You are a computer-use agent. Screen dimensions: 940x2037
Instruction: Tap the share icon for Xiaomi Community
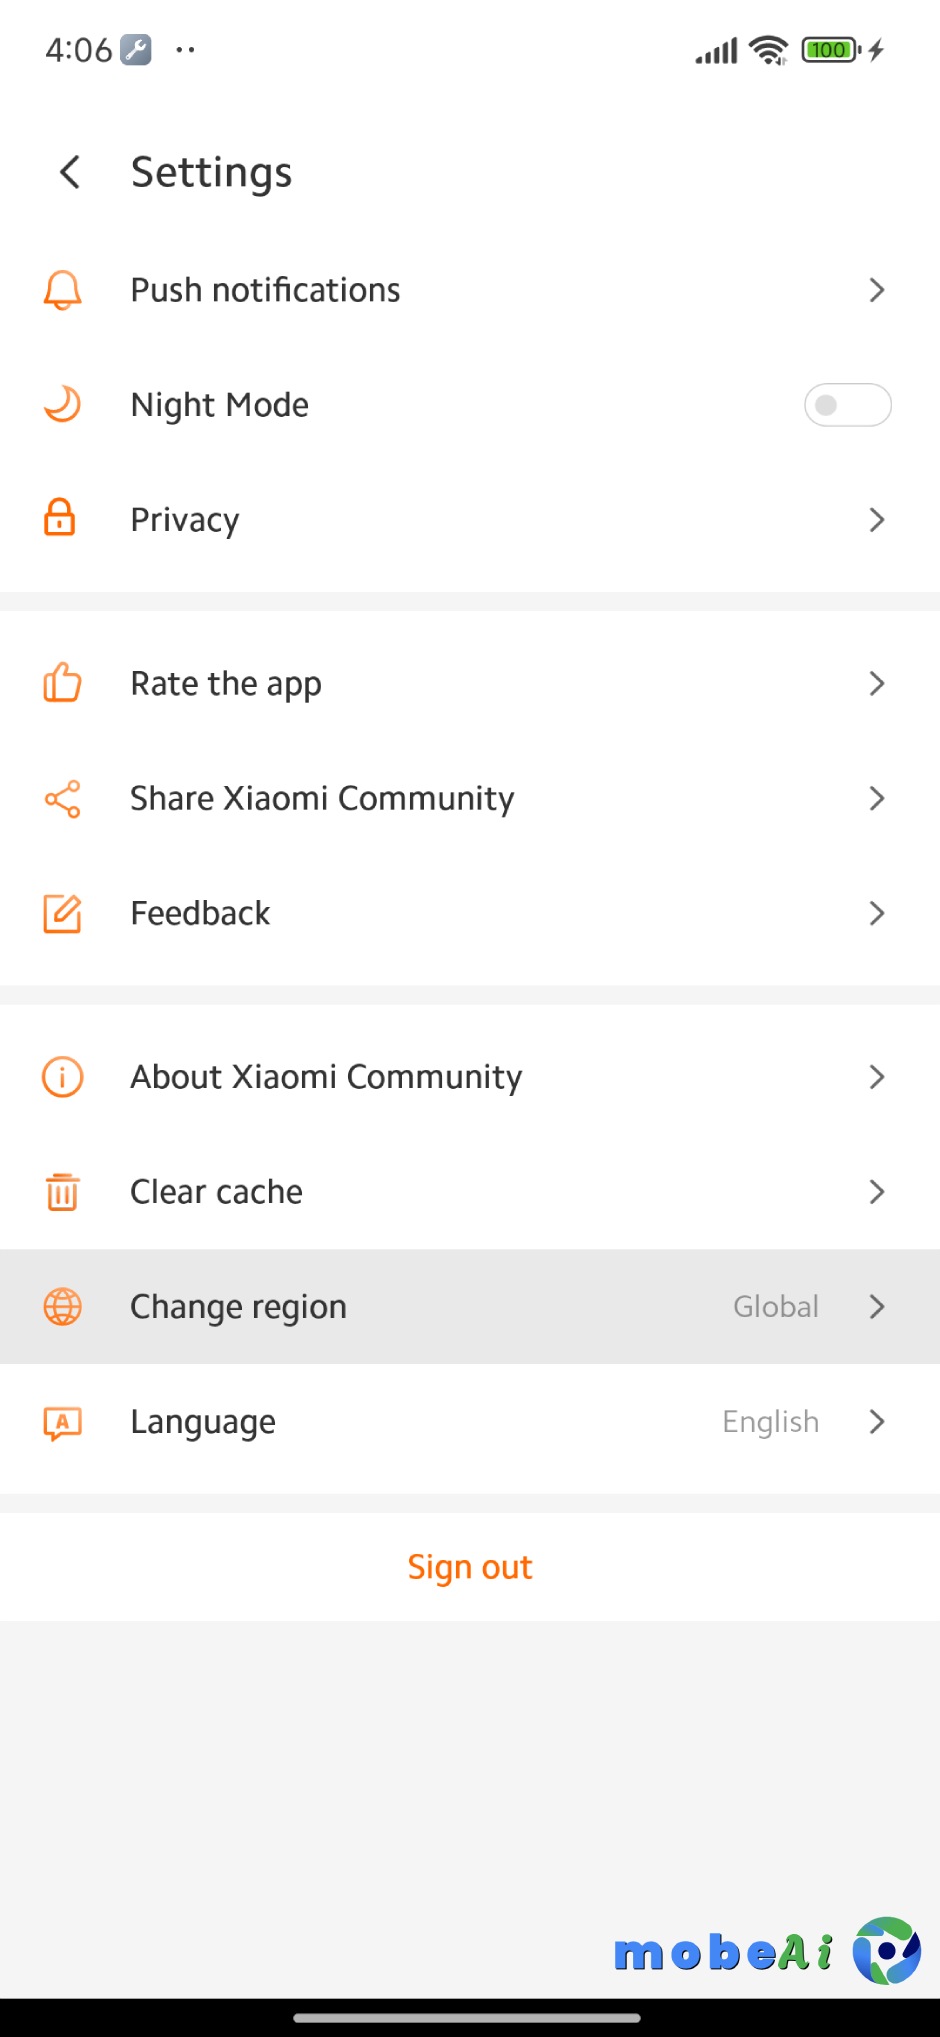(x=62, y=799)
